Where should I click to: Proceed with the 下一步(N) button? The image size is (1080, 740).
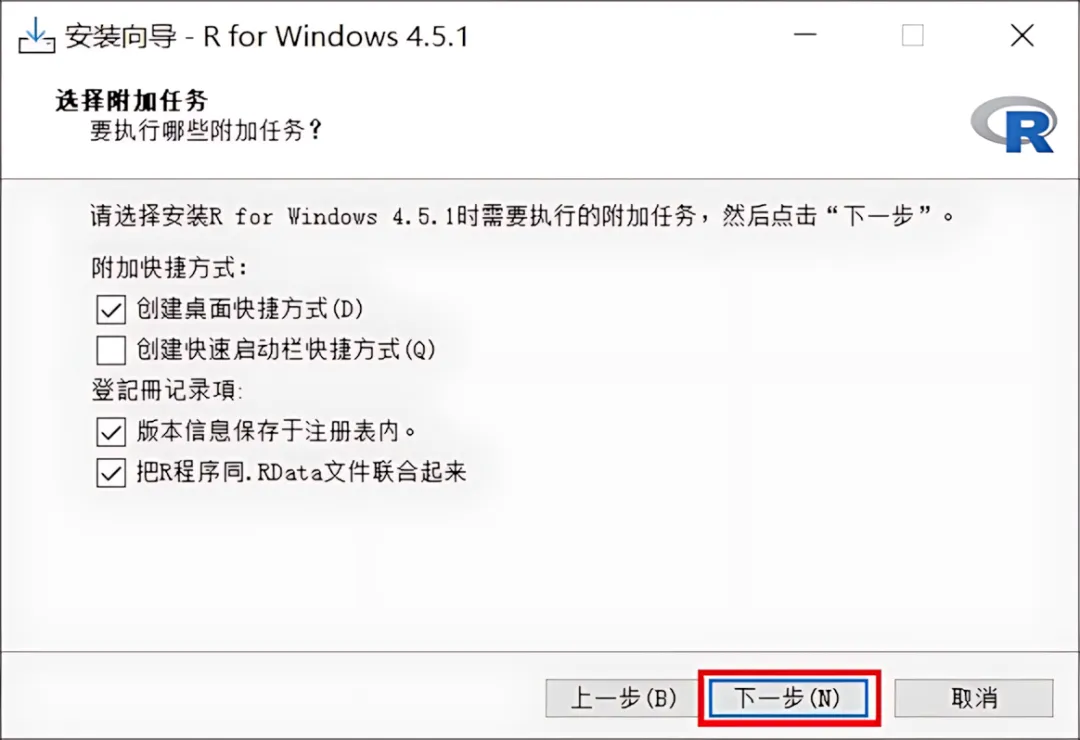pyautogui.click(x=789, y=698)
